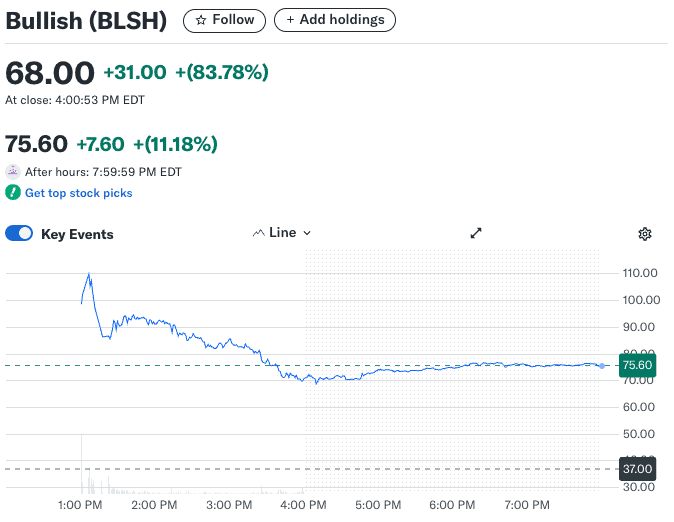The width and height of the screenshot is (674, 522).
Task: Click the +(83.78%) percentage change
Action: tap(222, 72)
